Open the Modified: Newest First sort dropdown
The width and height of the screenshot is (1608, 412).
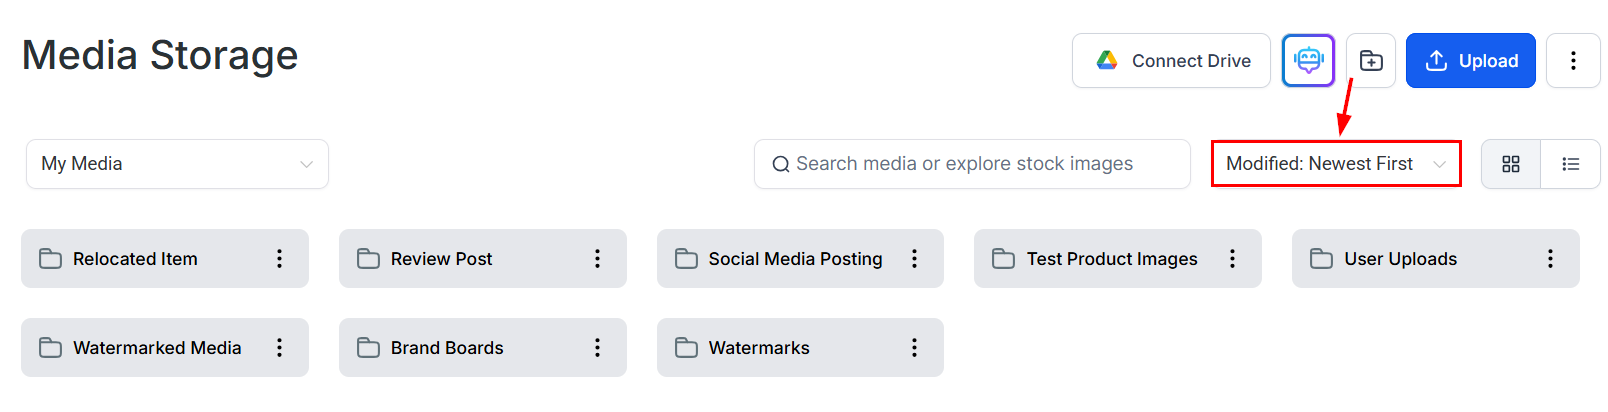point(1336,164)
